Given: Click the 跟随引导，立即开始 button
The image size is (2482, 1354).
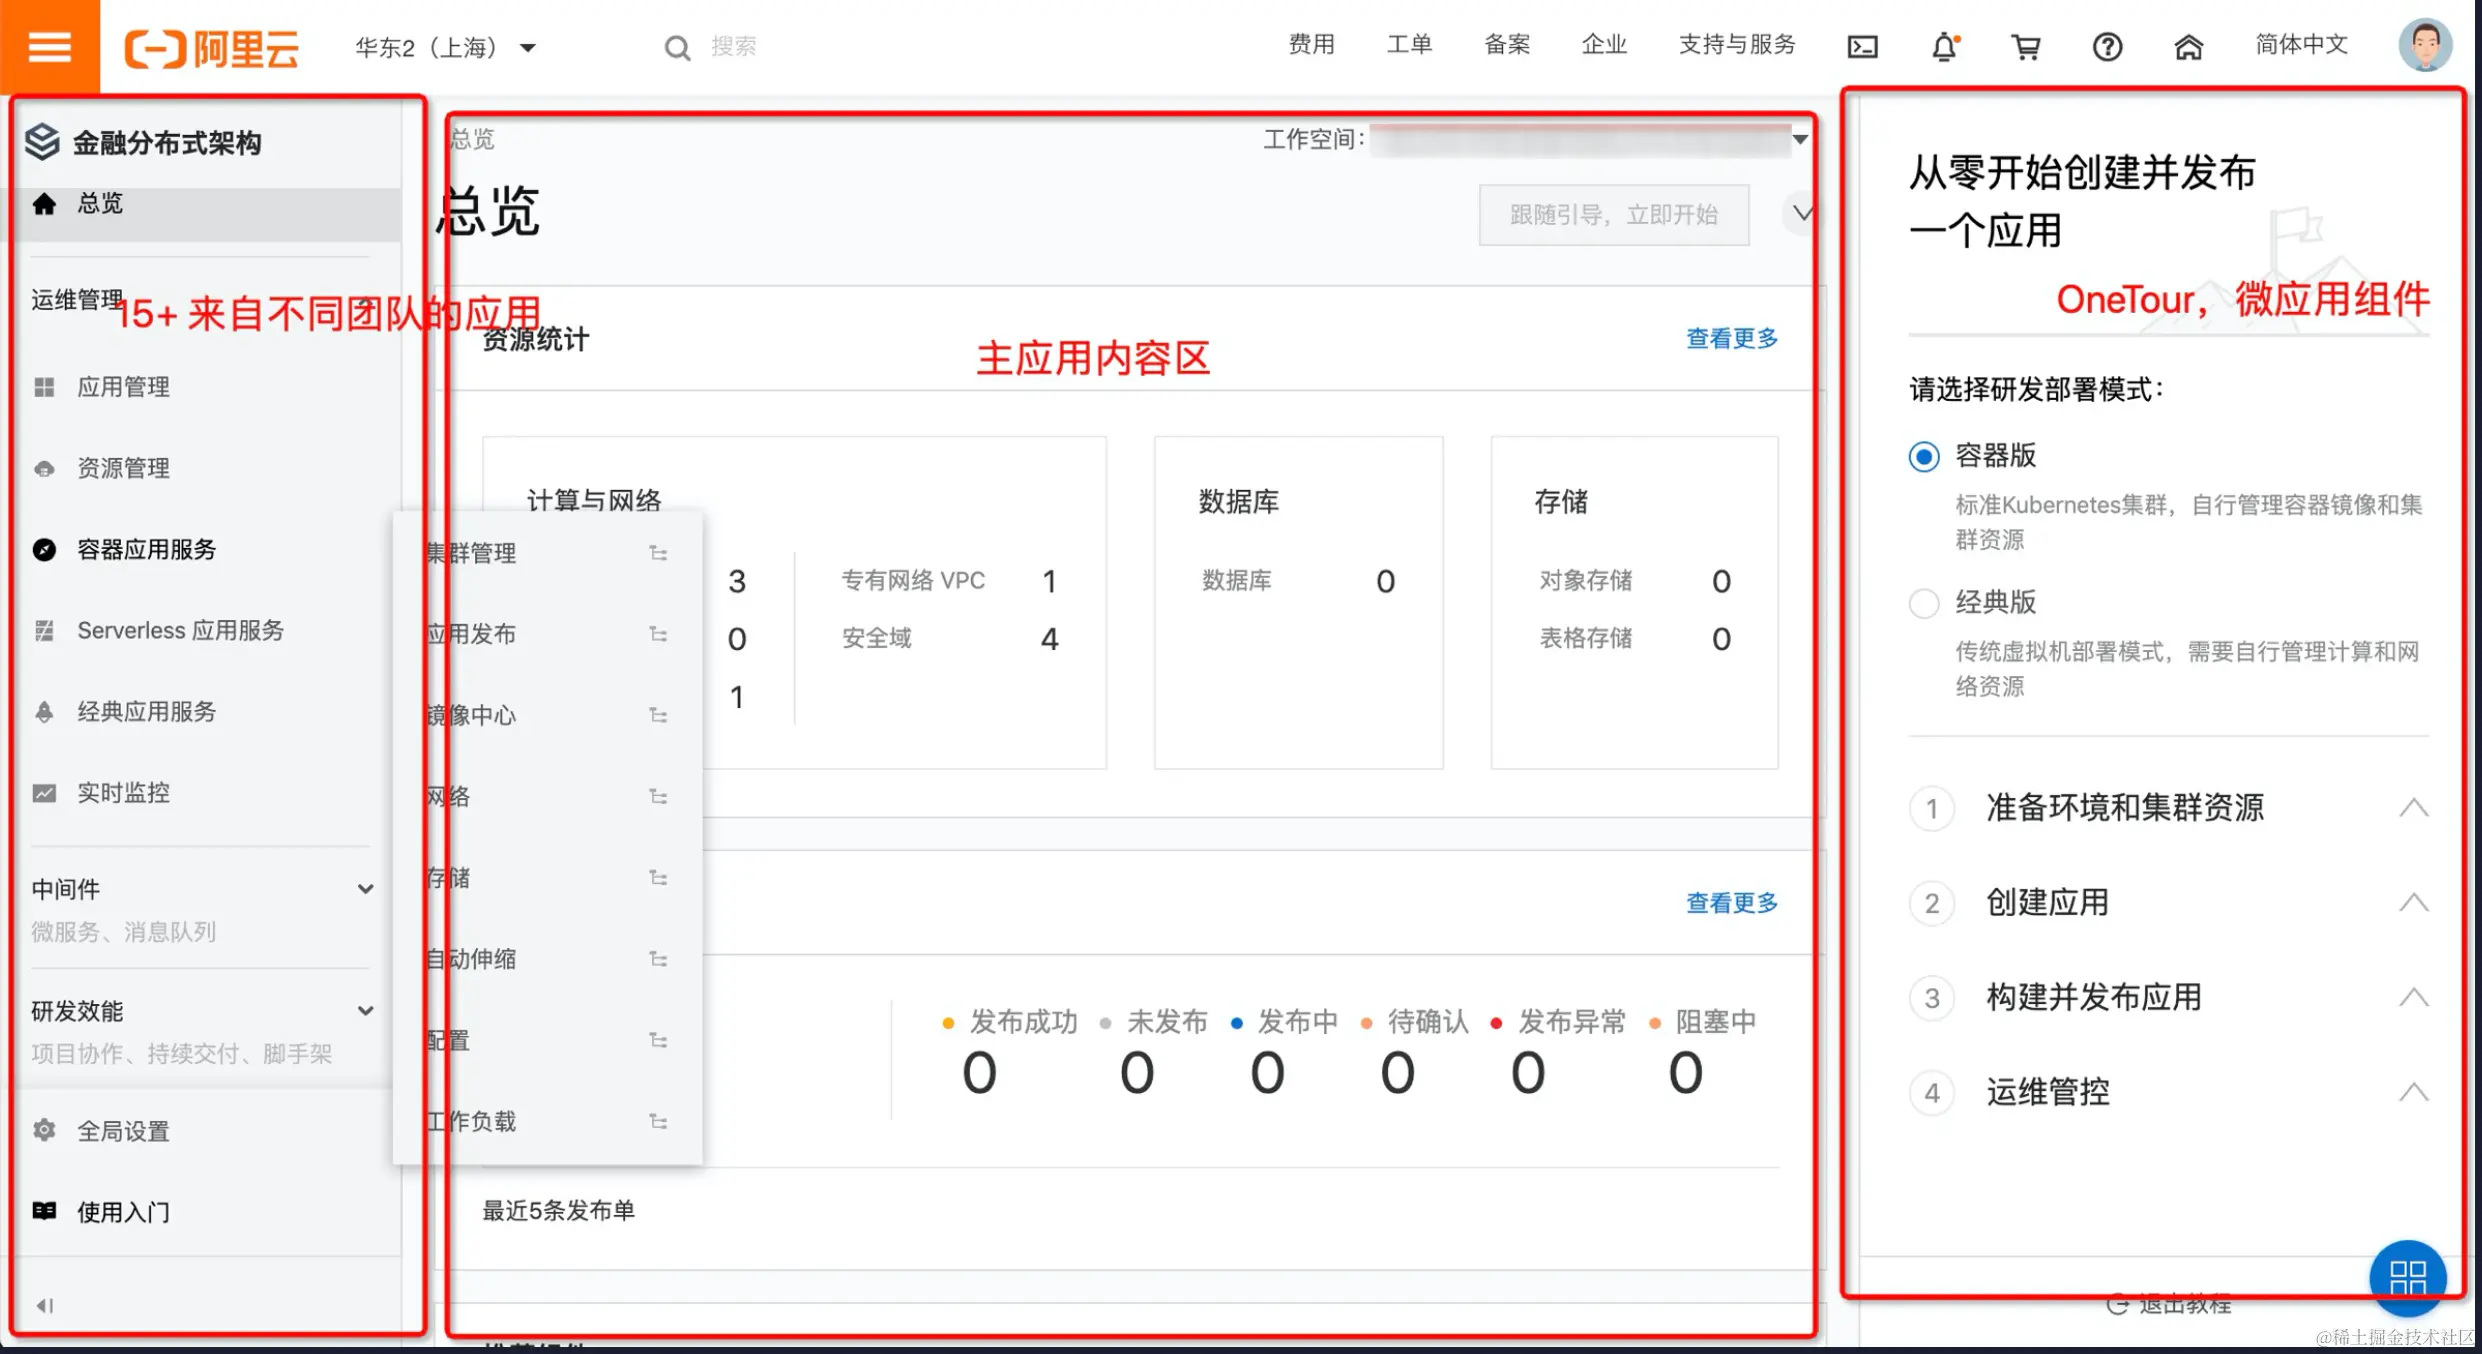Looking at the screenshot, I should 1613,214.
